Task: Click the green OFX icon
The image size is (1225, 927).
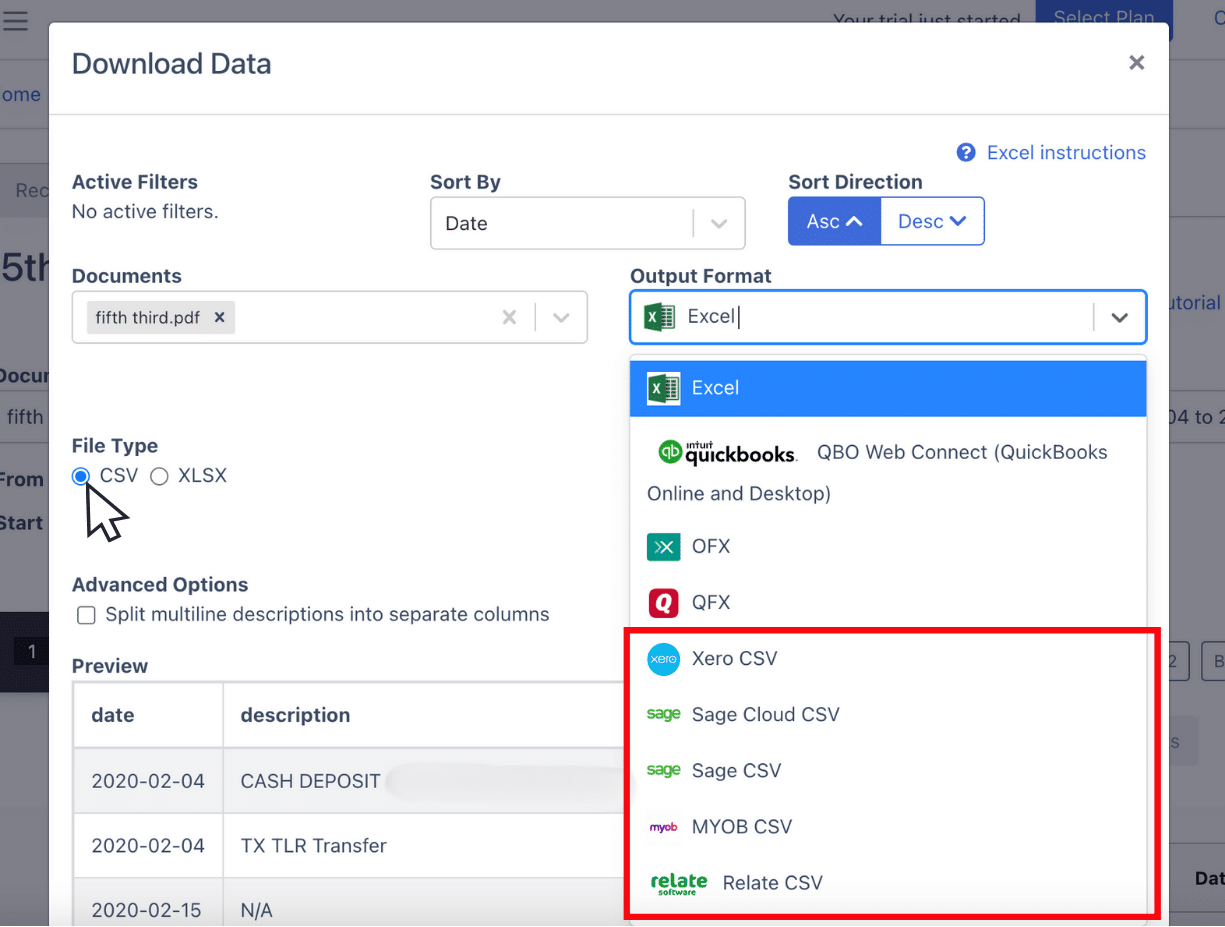Action: (x=663, y=546)
